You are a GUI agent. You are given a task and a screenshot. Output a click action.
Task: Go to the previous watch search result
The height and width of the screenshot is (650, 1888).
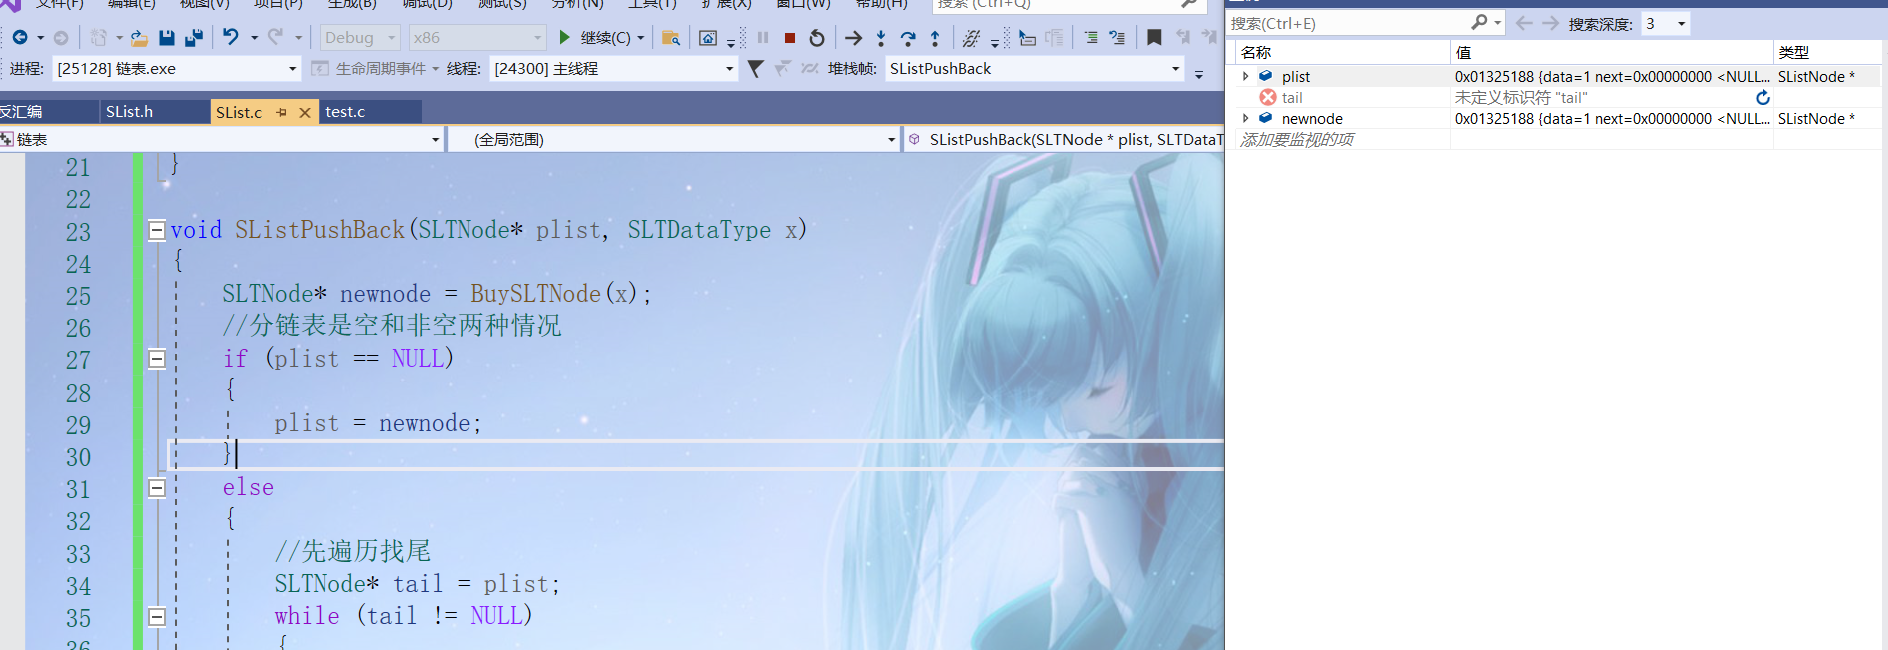(x=1524, y=23)
